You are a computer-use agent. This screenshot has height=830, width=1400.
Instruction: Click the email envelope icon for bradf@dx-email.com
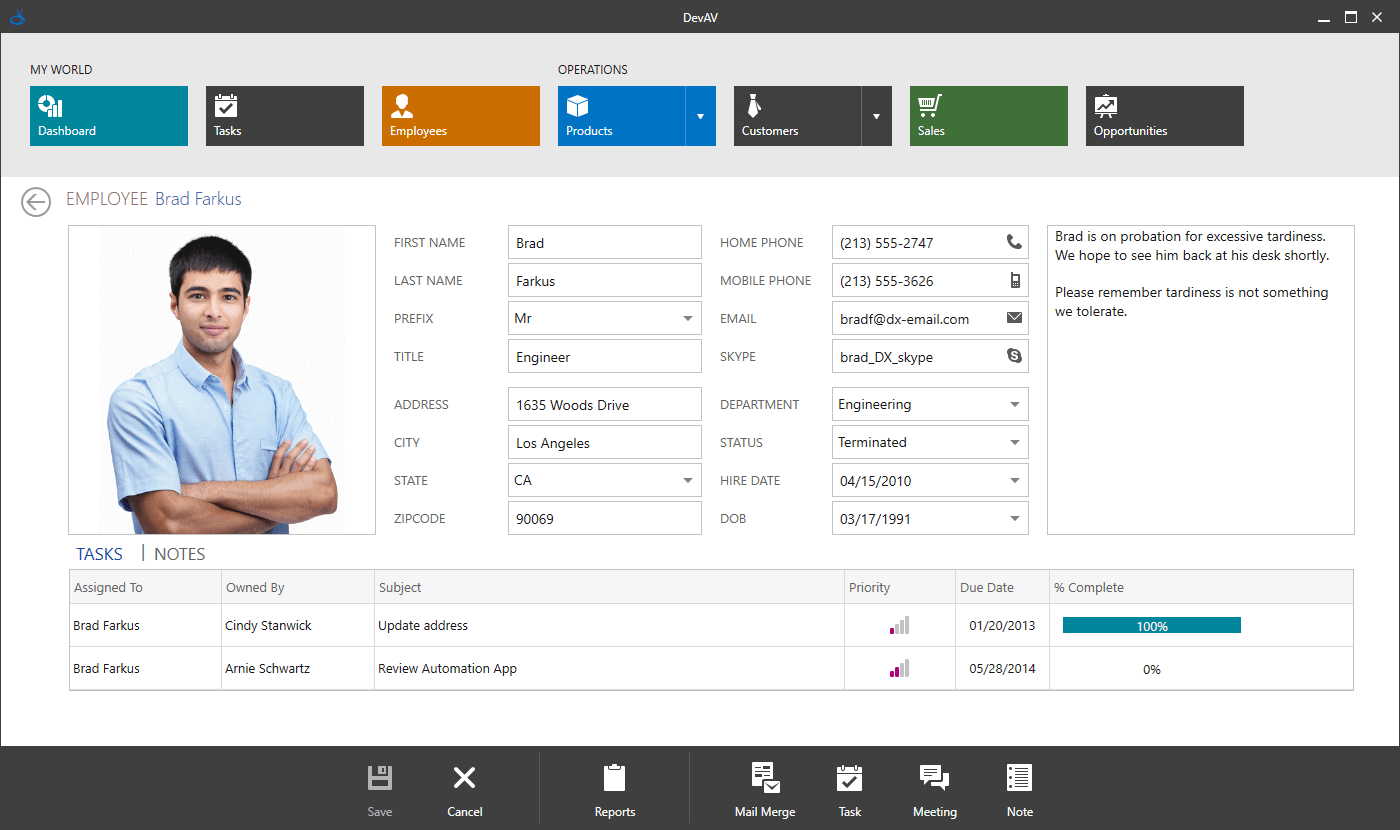pos(1013,318)
